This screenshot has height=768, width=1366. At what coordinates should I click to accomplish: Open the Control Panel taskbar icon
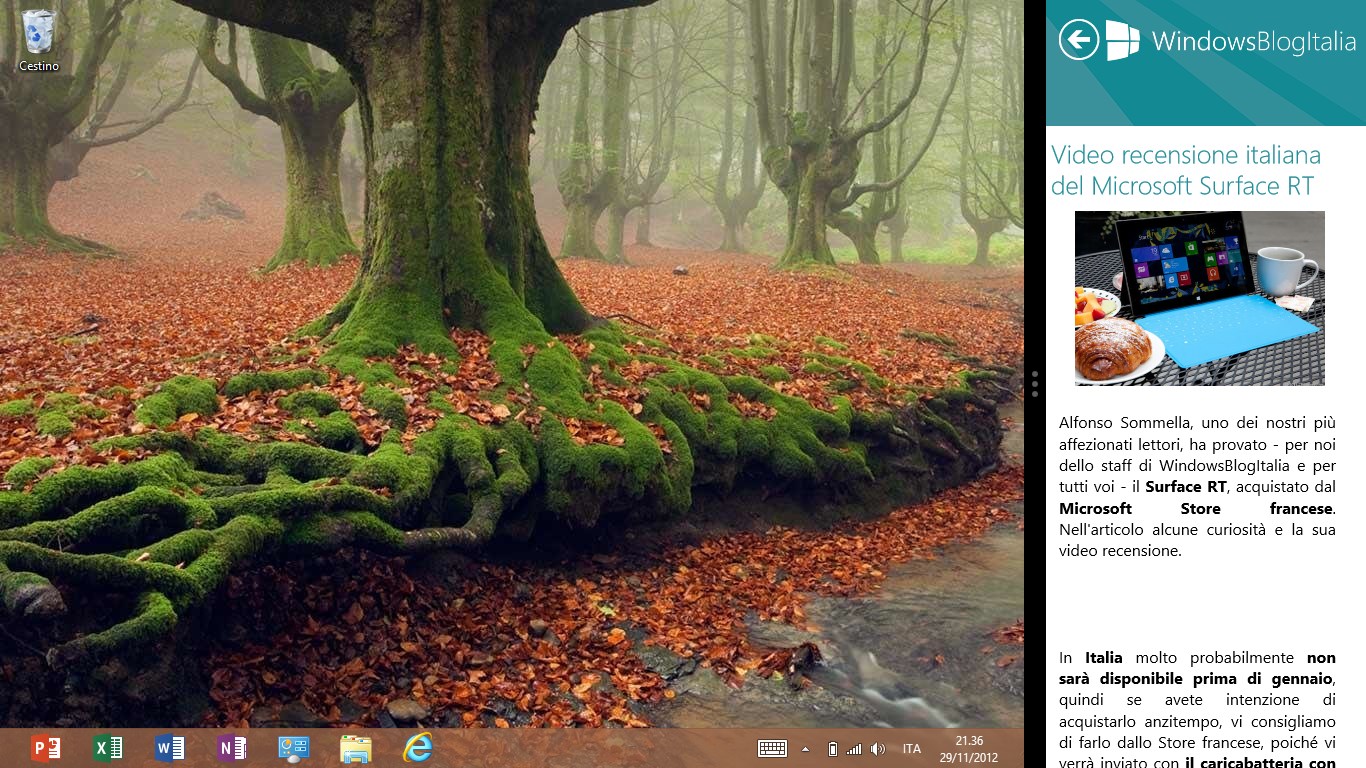(294, 748)
